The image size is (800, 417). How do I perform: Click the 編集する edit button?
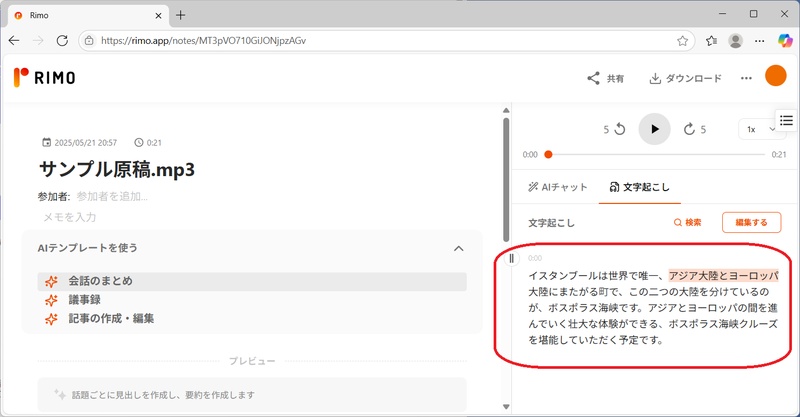752,223
